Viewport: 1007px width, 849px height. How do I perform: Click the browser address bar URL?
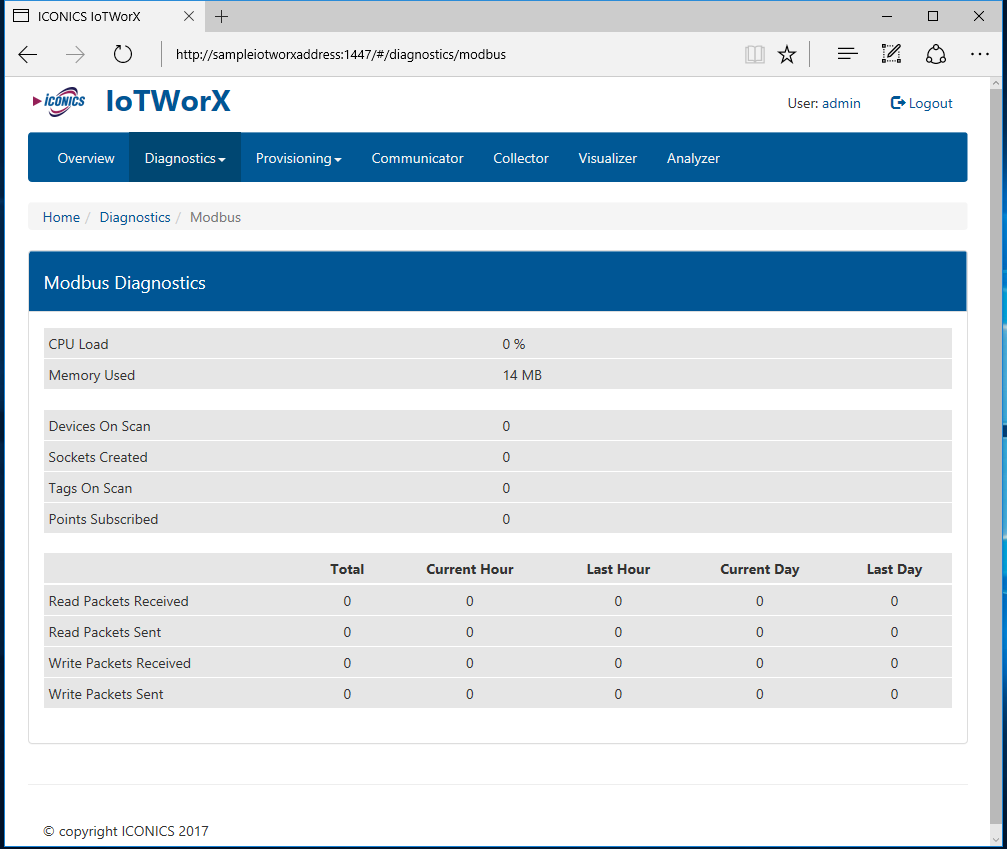(341, 55)
